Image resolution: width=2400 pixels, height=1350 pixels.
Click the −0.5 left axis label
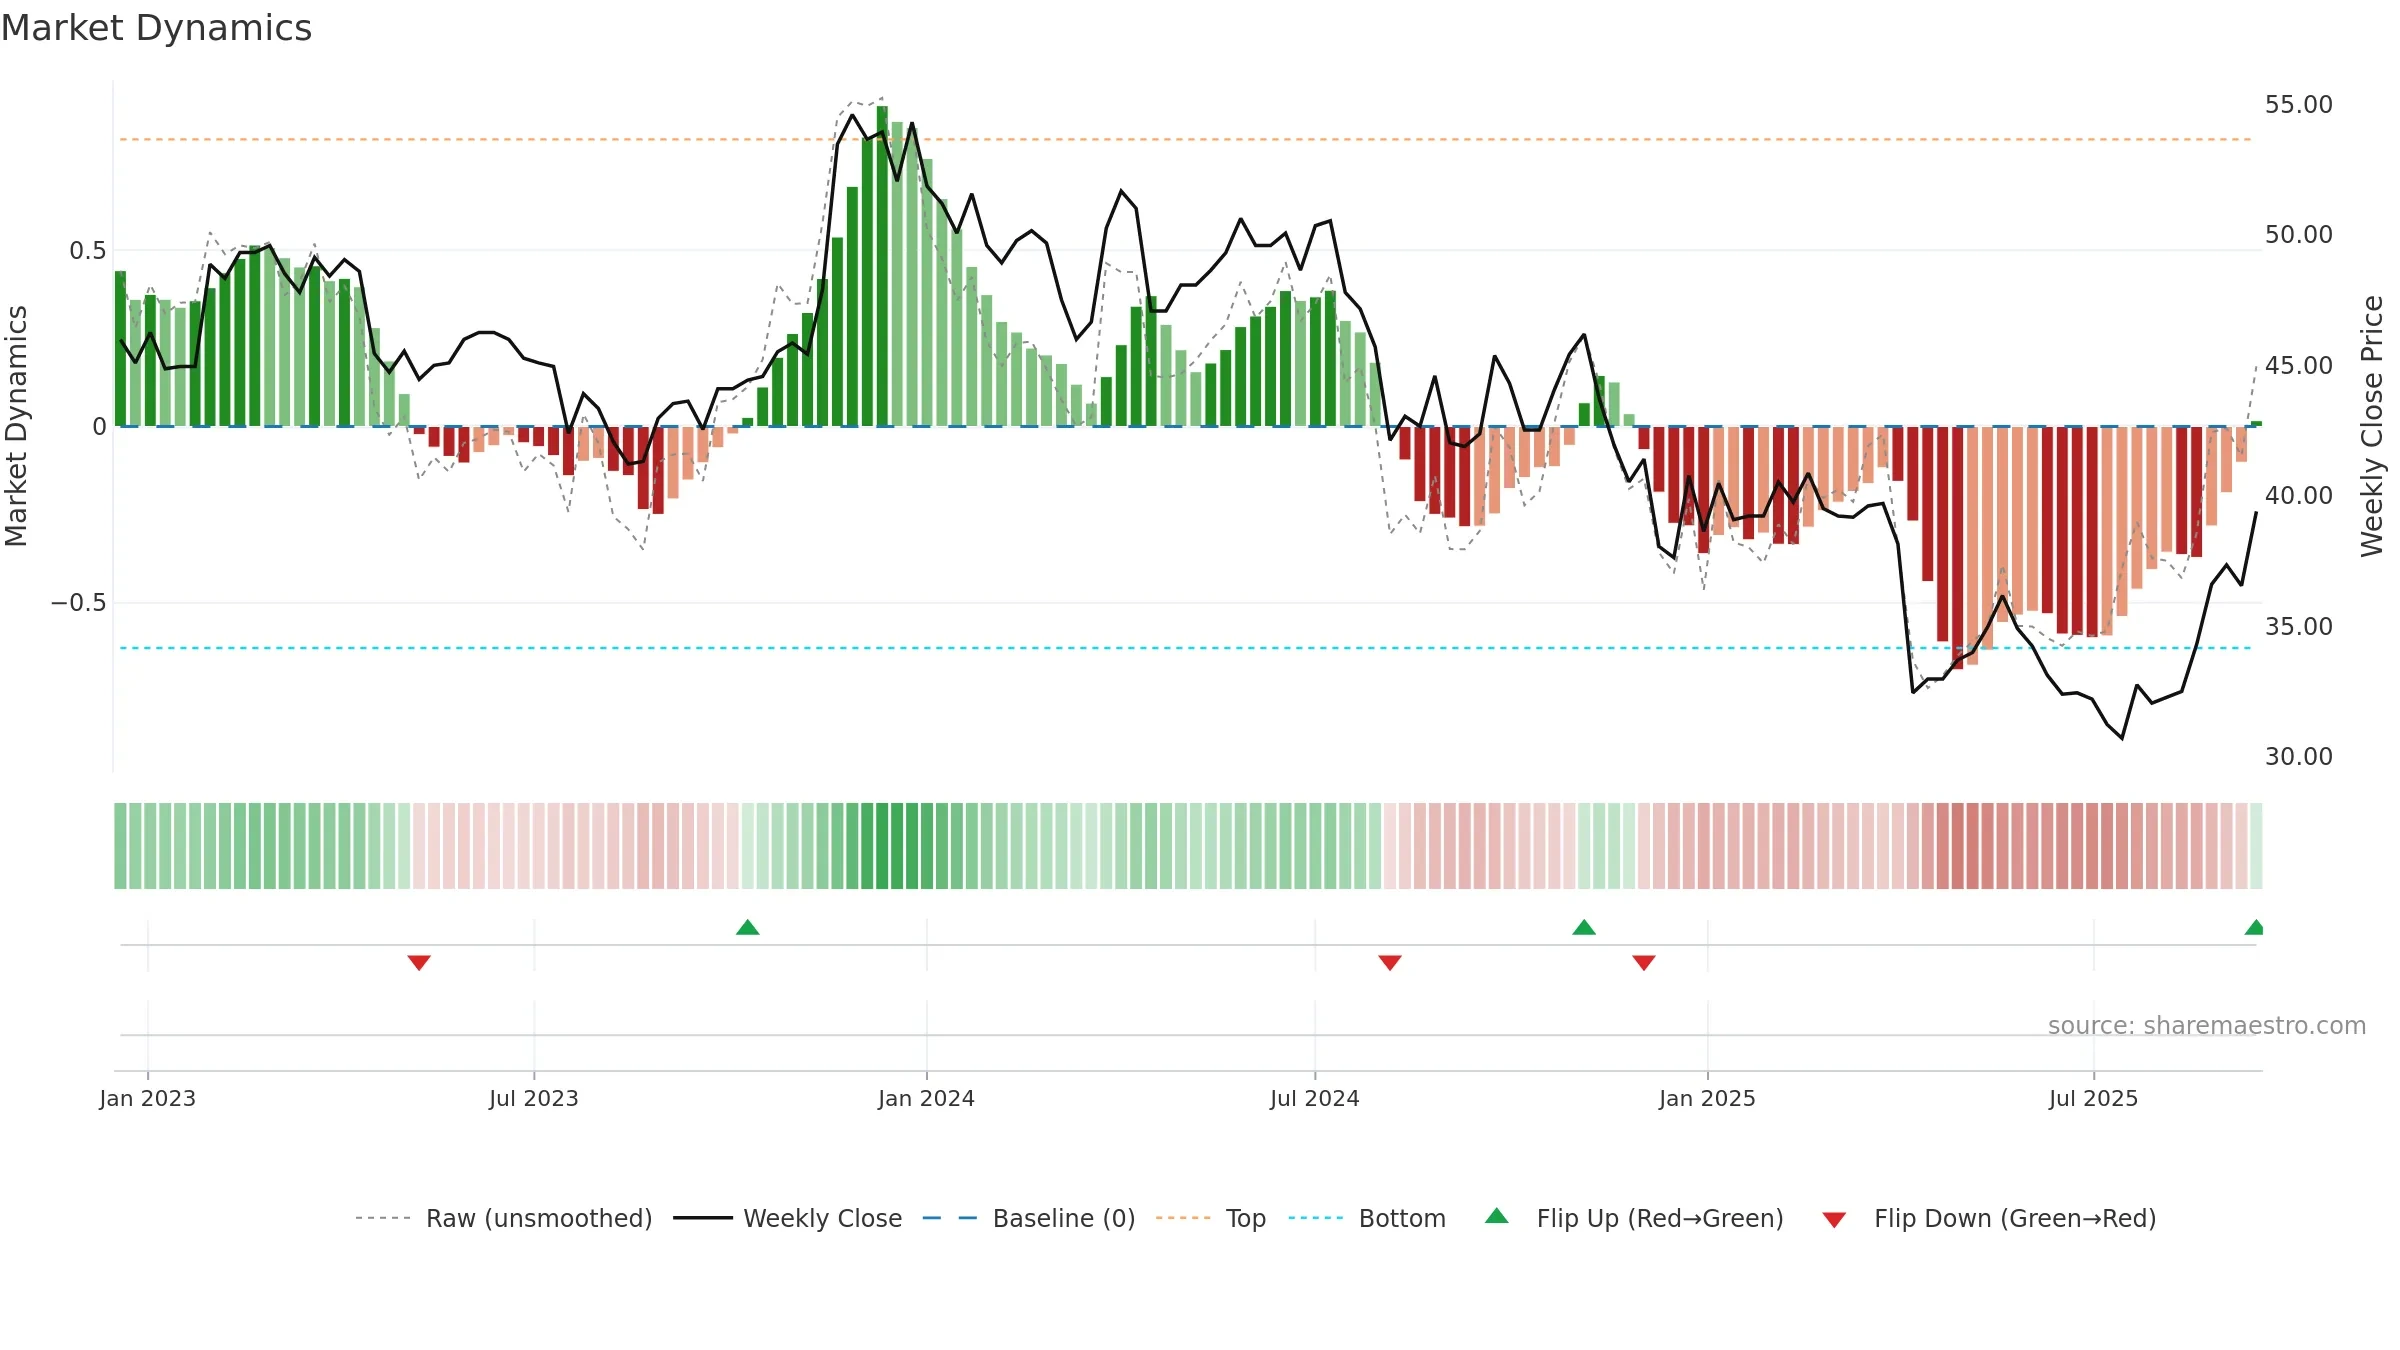pos(79,602)
